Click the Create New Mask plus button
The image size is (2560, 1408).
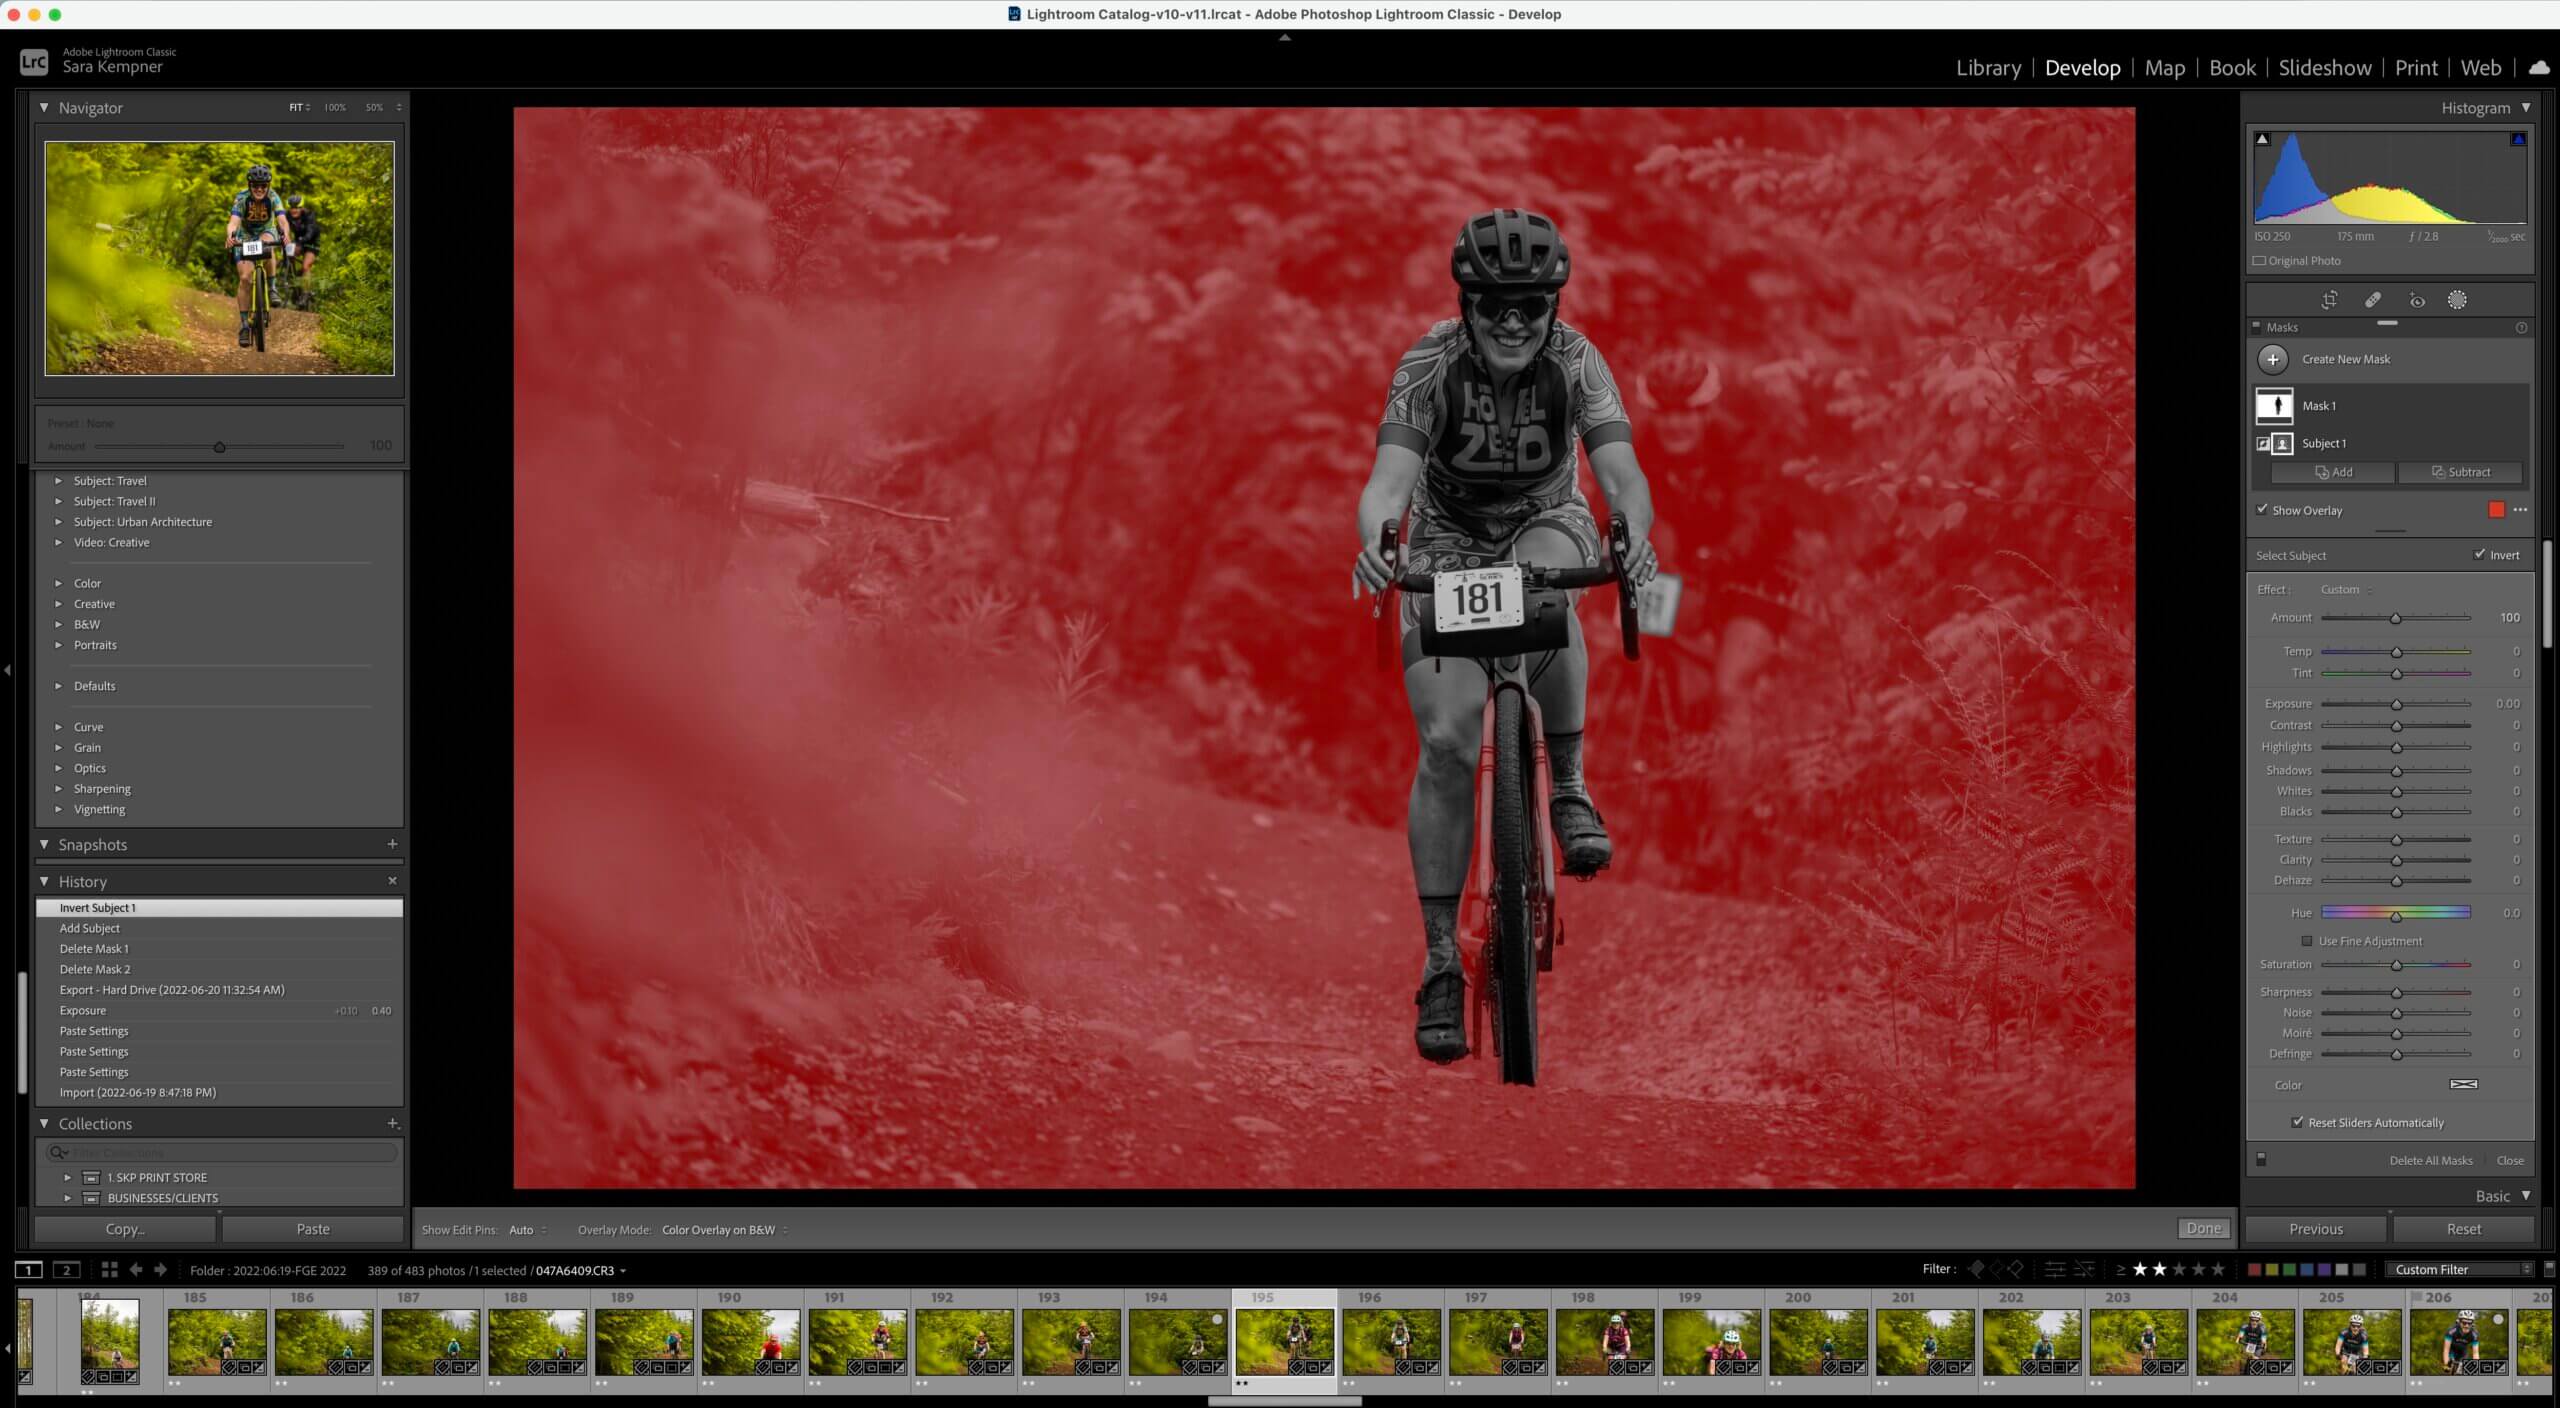coord(2273,359)
